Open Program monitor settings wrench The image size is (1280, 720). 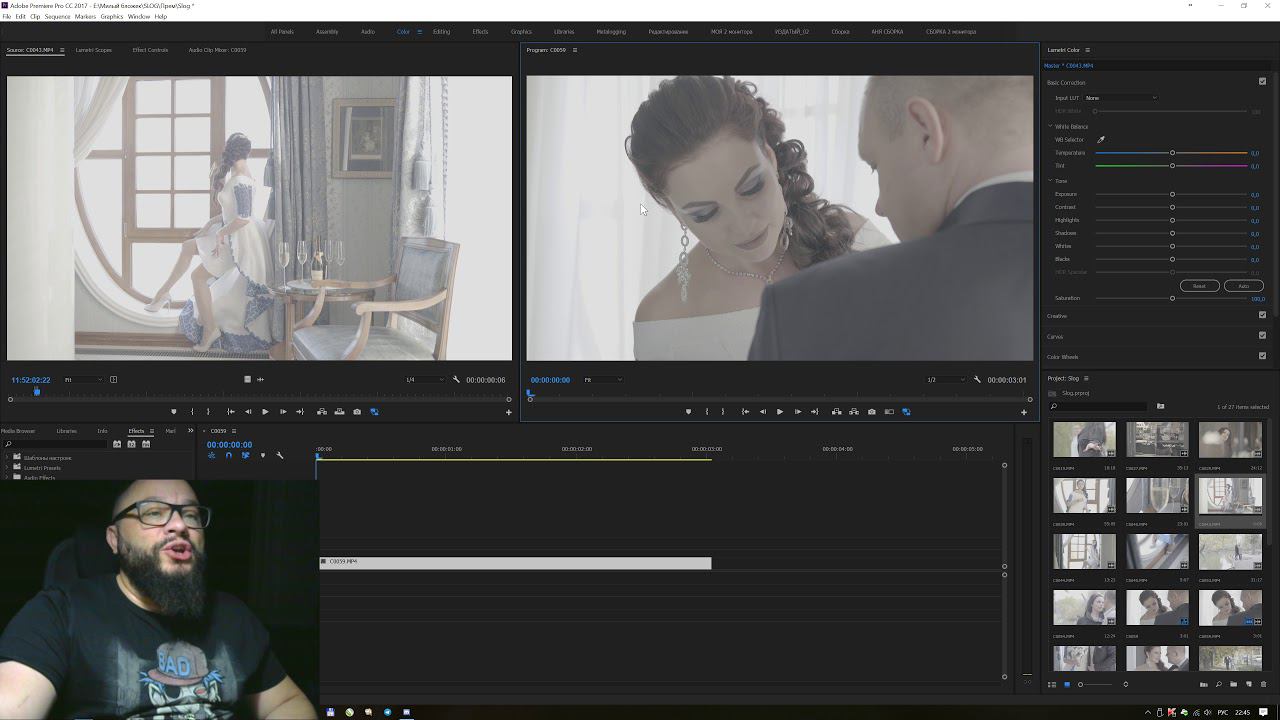(x=977, y=379)
